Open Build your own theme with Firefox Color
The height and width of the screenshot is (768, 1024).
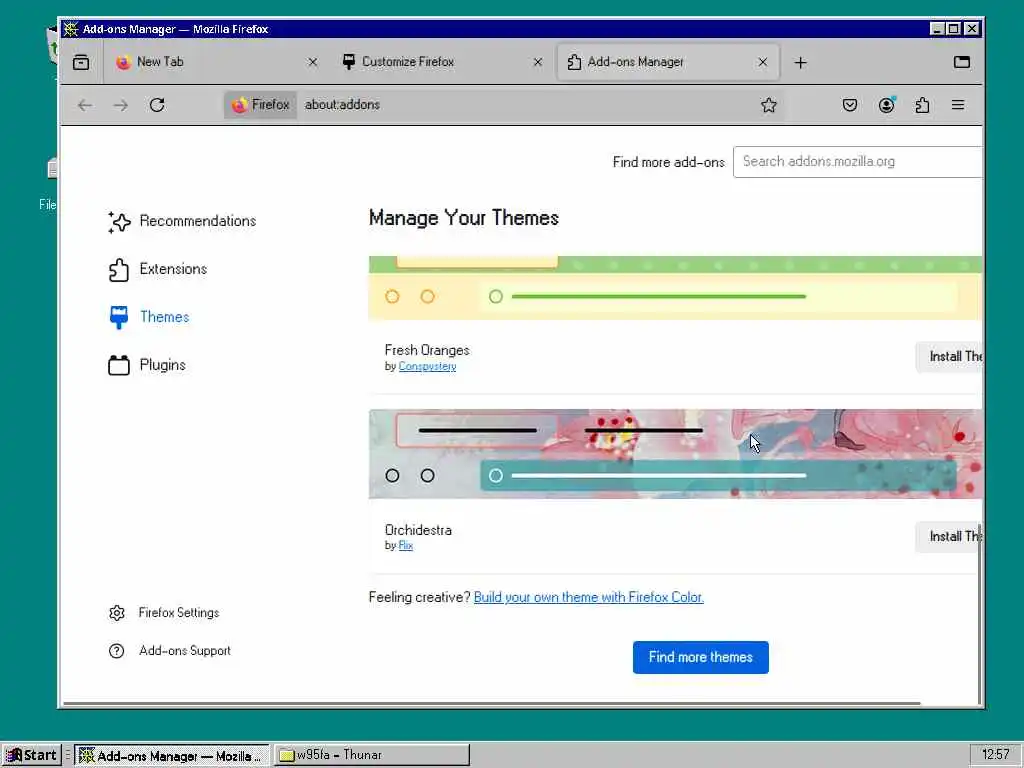(x=588, y=598)
